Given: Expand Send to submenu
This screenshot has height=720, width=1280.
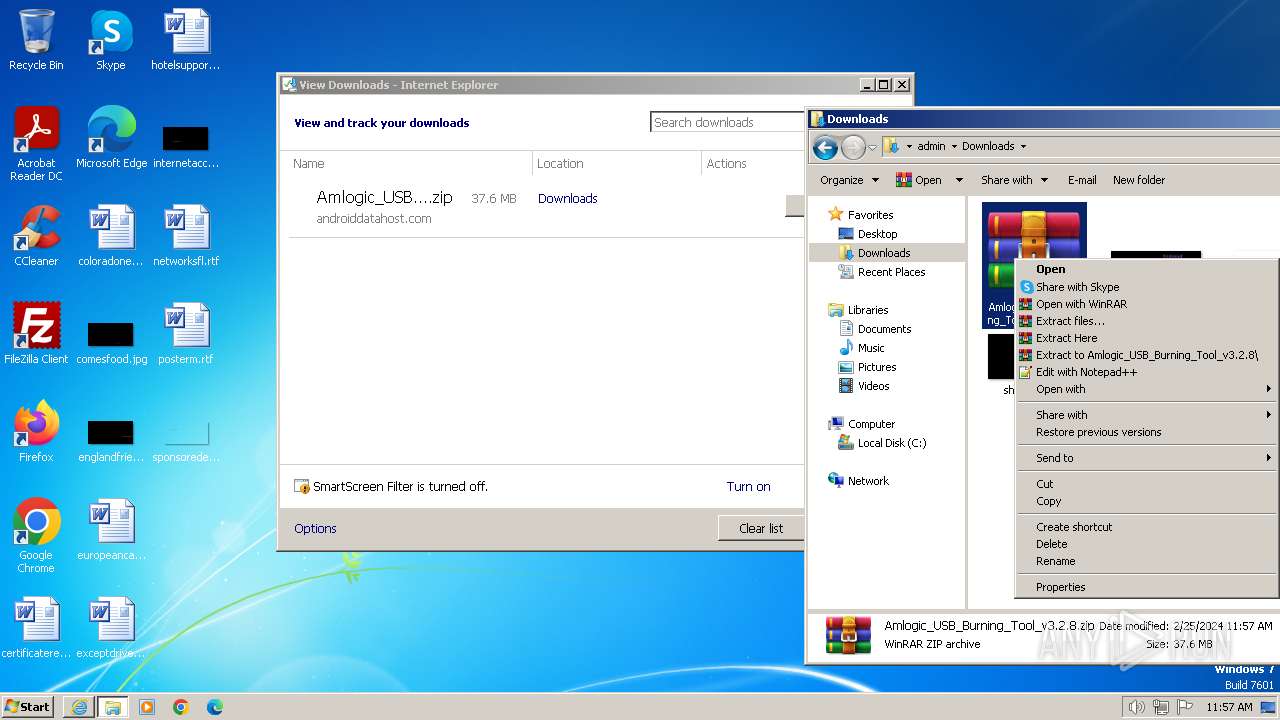Looking at the screenshot, I should pyautogui.click(x=1146, y=458).
